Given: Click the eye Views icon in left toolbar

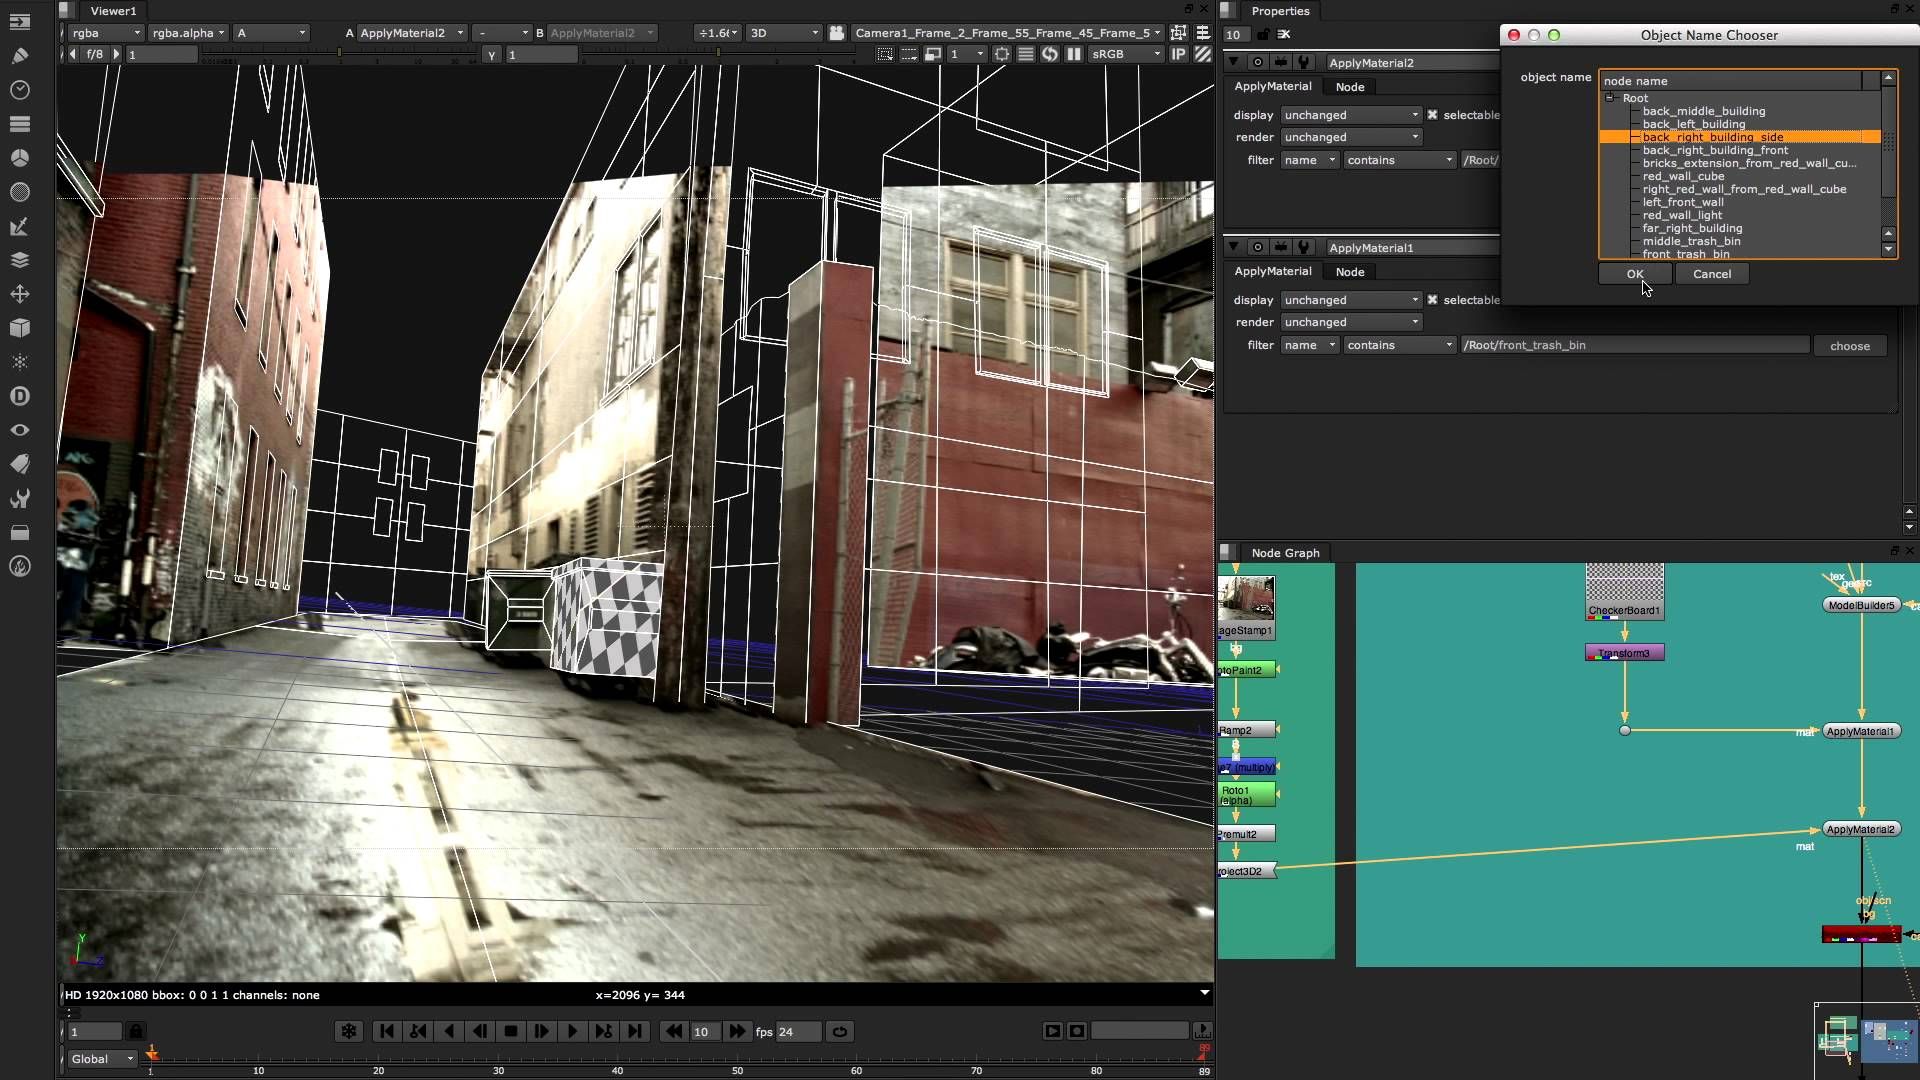Looking at the screenshot, I should 19,430.
